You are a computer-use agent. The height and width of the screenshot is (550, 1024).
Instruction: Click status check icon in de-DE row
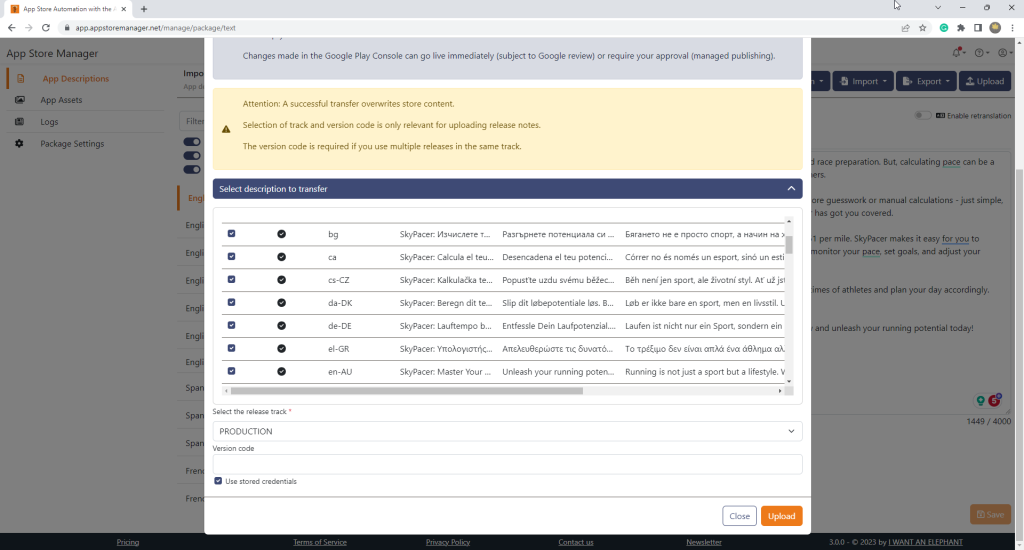281,325
